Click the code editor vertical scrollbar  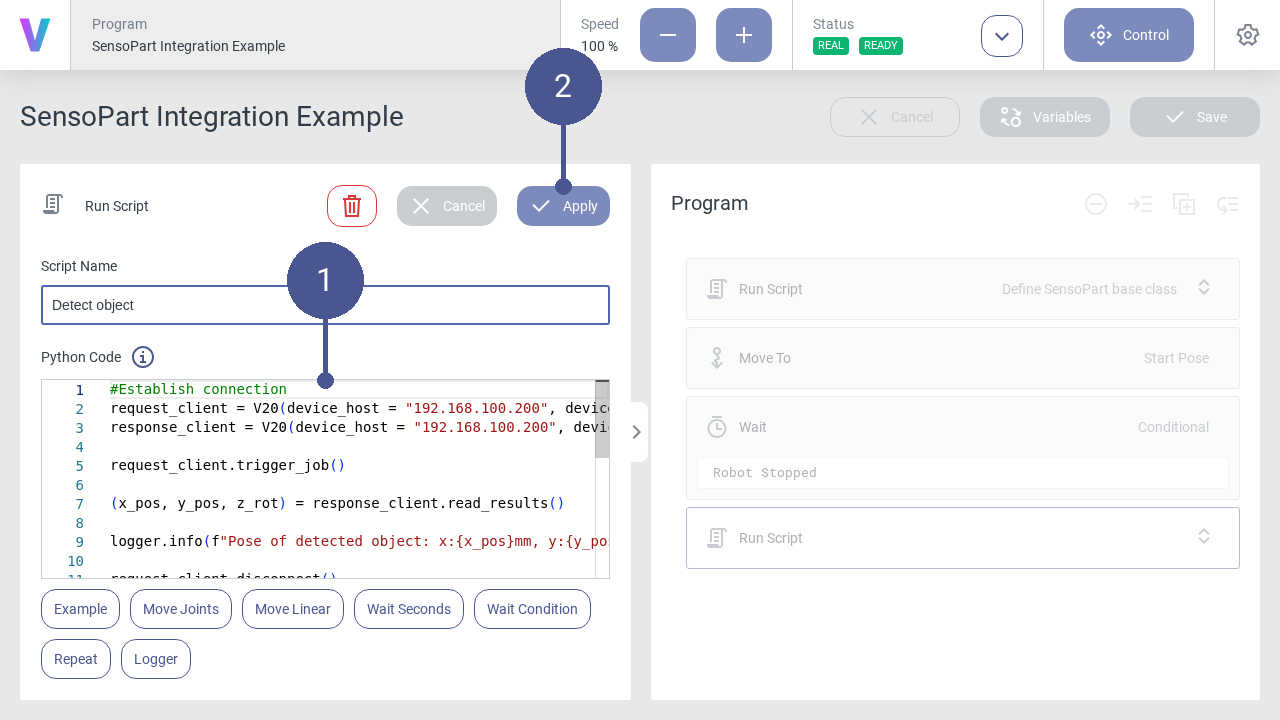tap(602, 420)
